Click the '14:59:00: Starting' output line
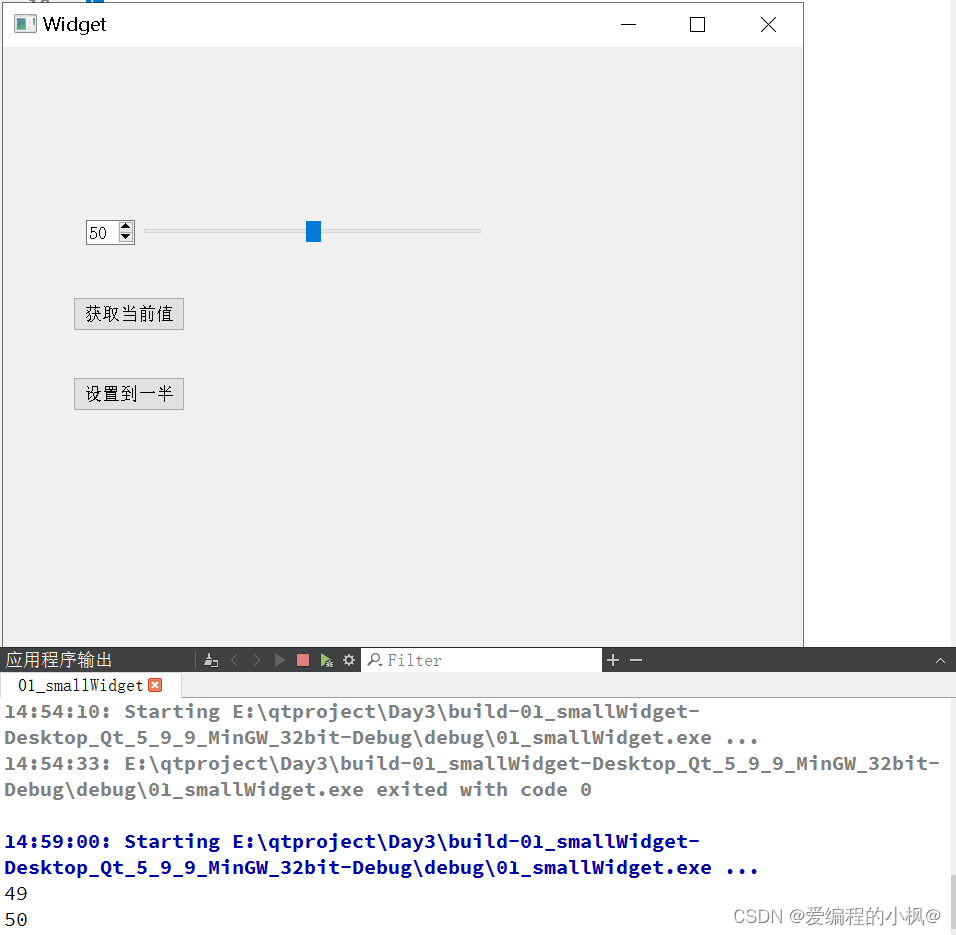The height and width of the screenshot is (935, 956). (x=352, y=842)
